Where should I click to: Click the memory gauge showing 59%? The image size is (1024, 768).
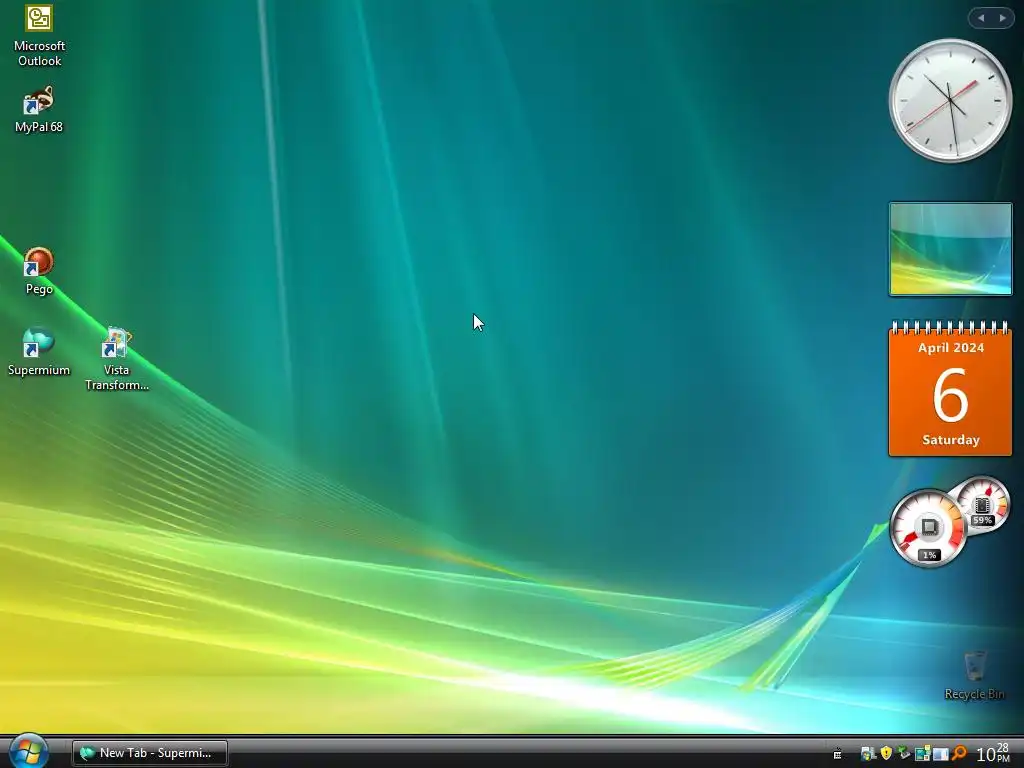click(x=983, y=505)
